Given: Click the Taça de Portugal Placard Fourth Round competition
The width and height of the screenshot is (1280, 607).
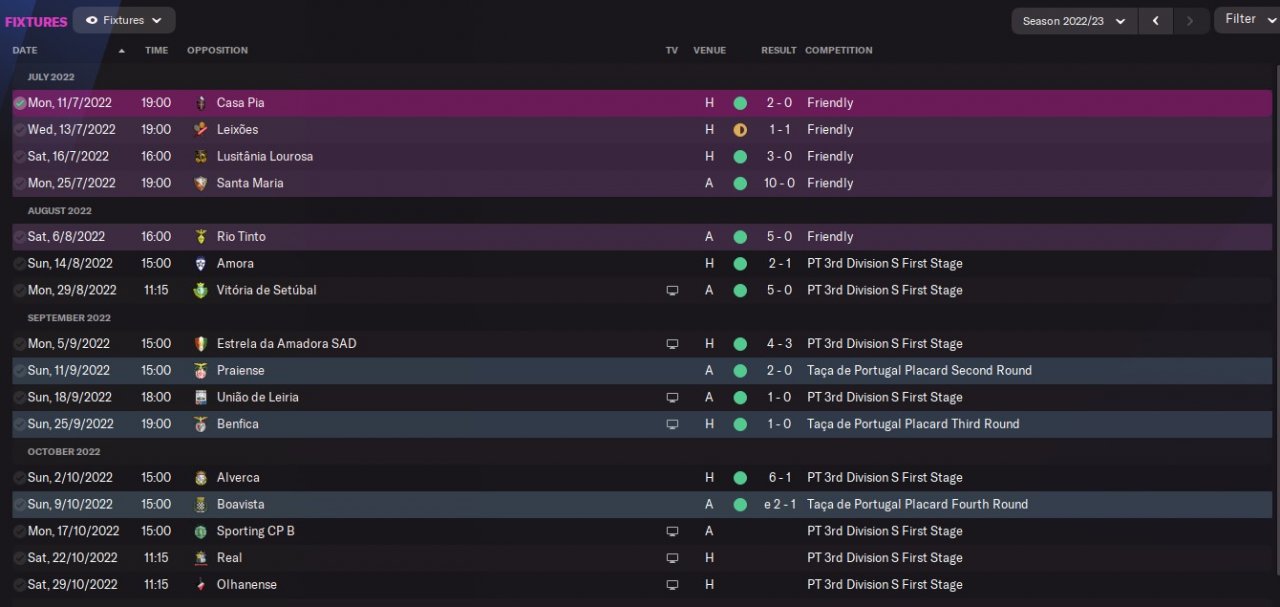Looking at the screenshot, I should click(x=917, y=504).
